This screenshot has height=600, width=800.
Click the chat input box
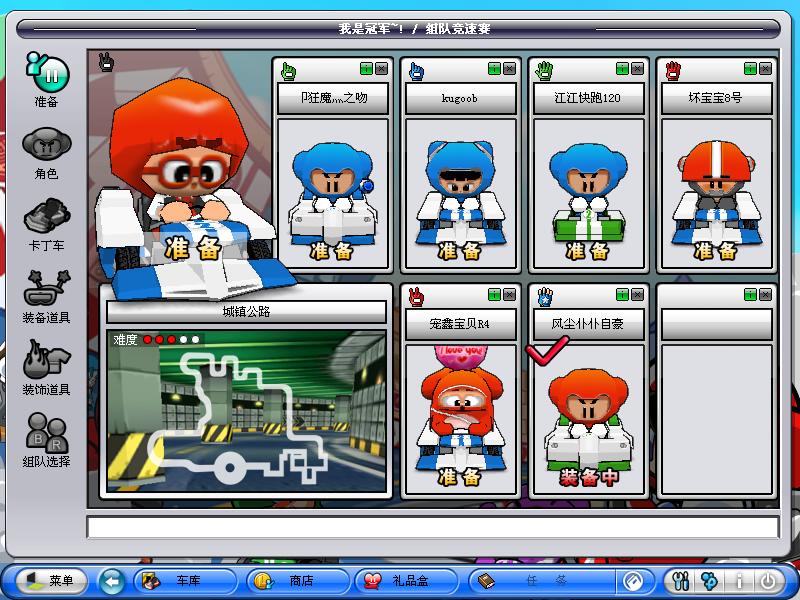tap(433, 527)
